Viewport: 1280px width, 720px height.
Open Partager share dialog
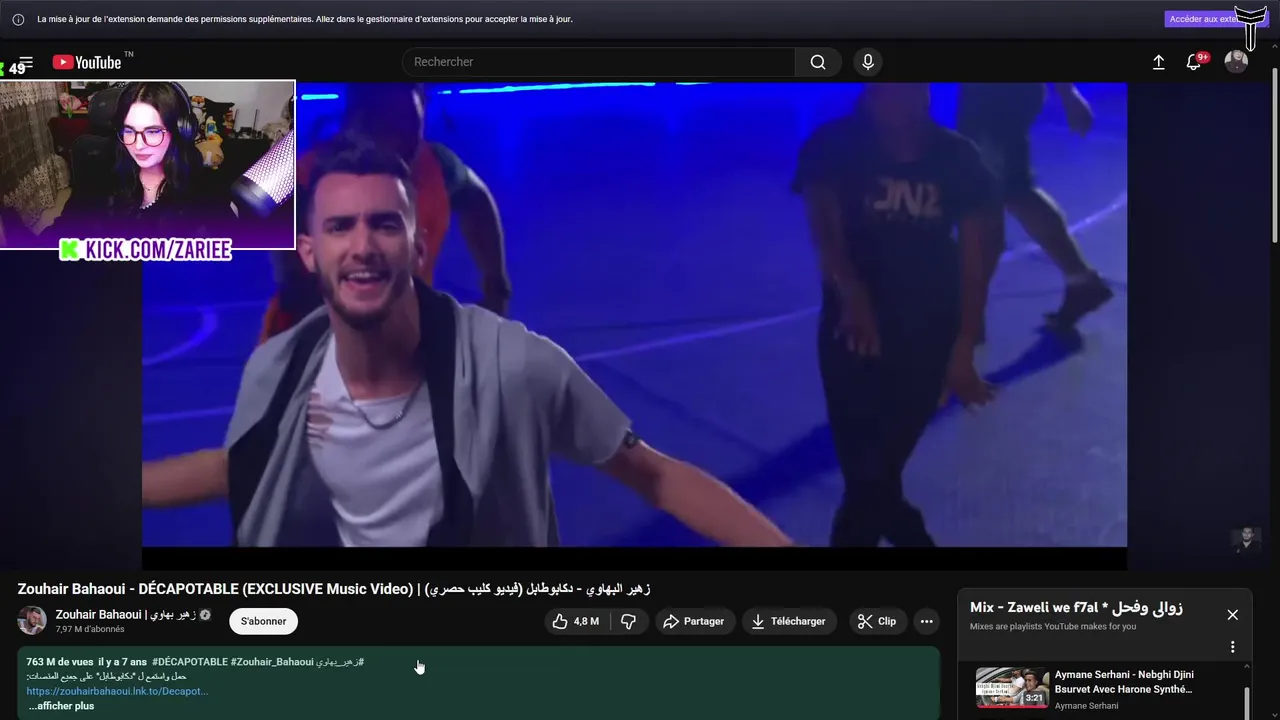coord(694,621)
